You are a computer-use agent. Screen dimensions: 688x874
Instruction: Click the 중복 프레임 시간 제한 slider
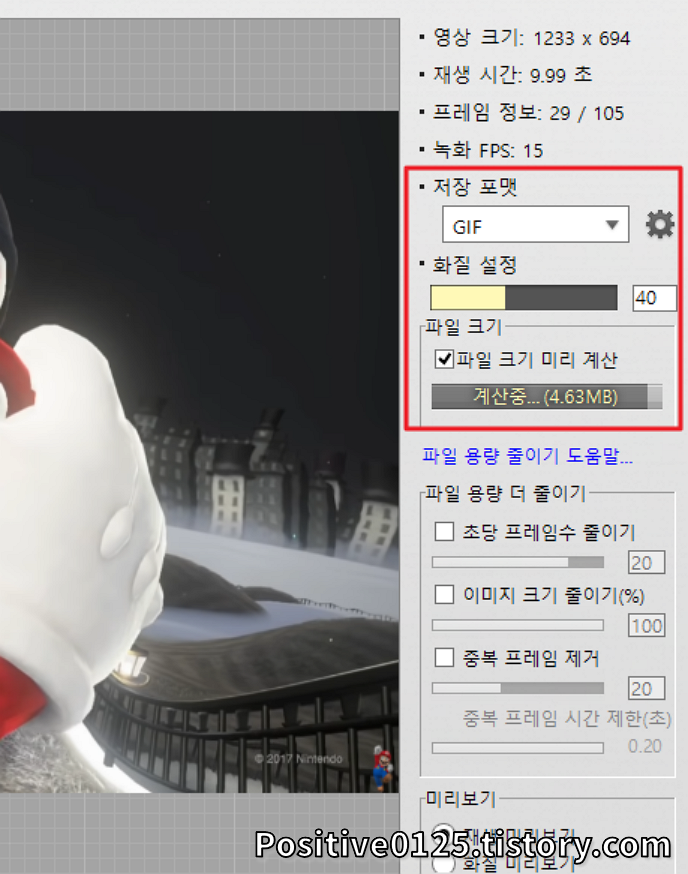tap(517, 747)
